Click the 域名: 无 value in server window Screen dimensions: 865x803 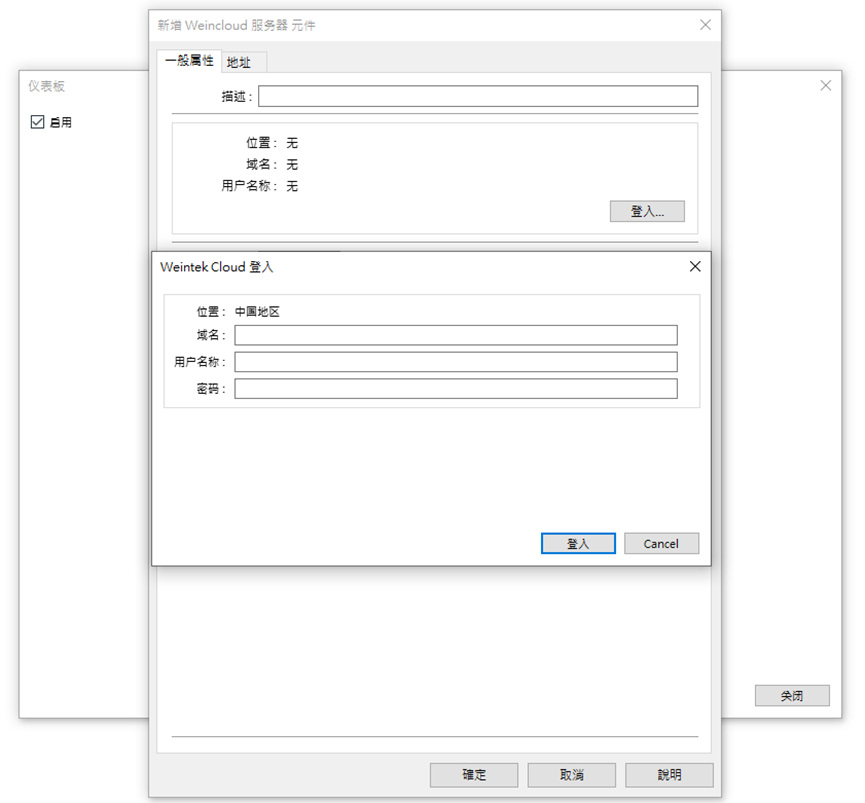click(292, 164)
